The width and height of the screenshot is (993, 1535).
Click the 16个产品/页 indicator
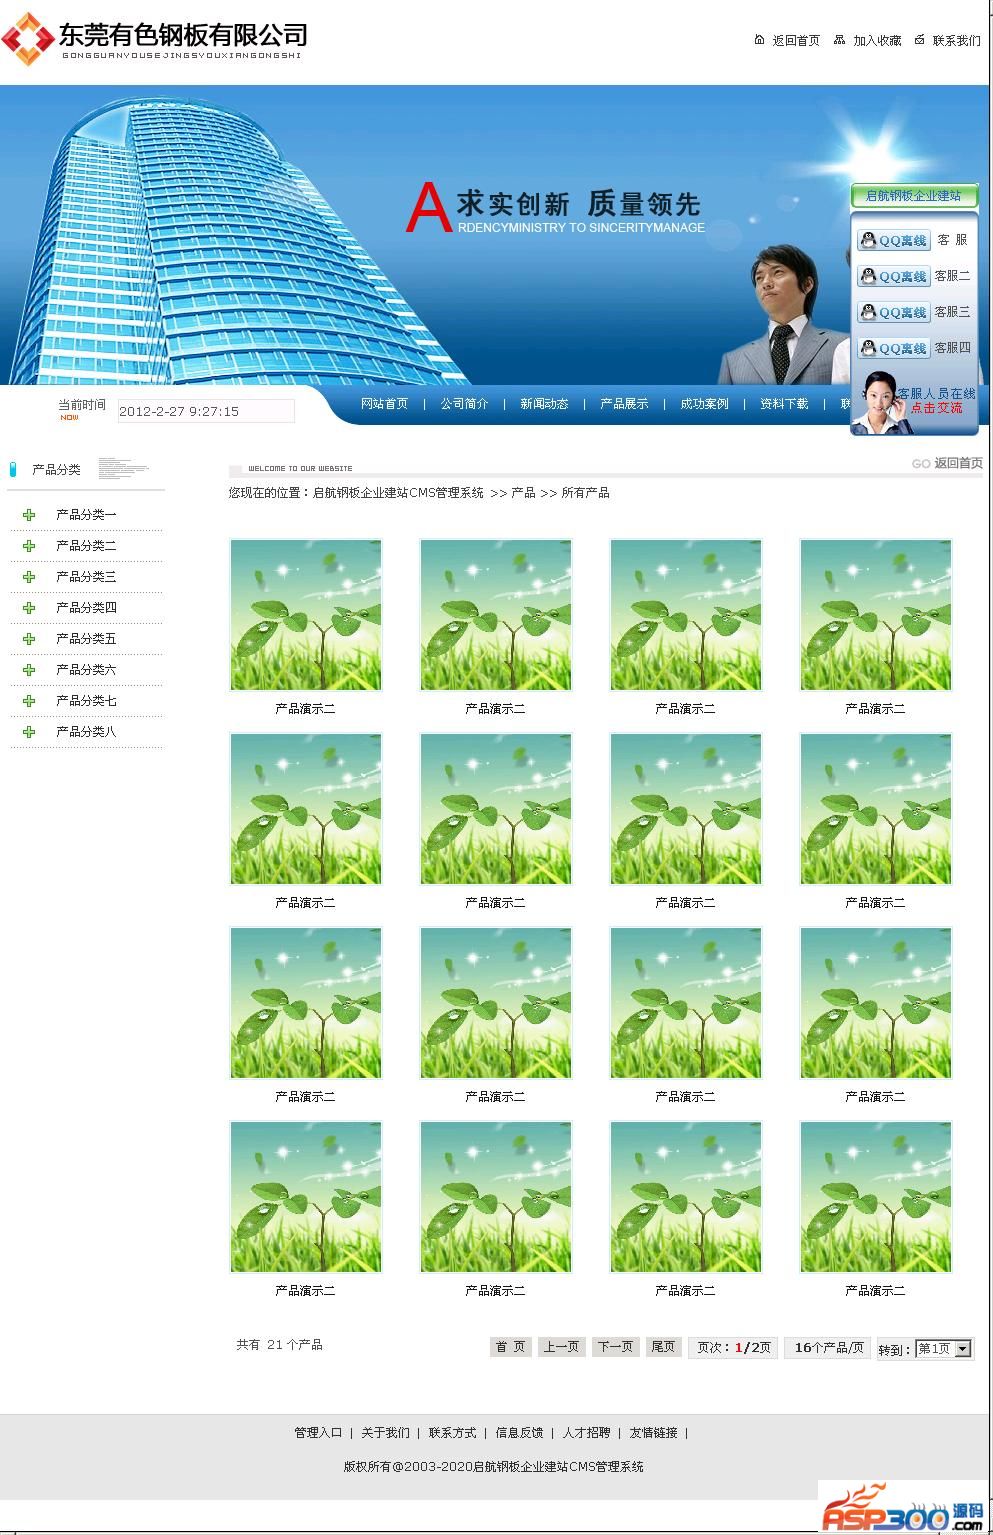[x=828, y=1348]
